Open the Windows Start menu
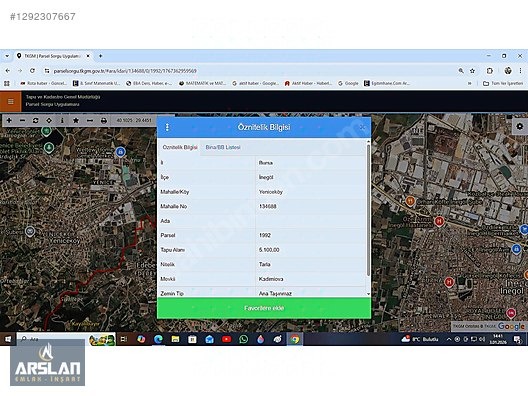The height and width of the screenshot is (396, 528). pos(7,339)
